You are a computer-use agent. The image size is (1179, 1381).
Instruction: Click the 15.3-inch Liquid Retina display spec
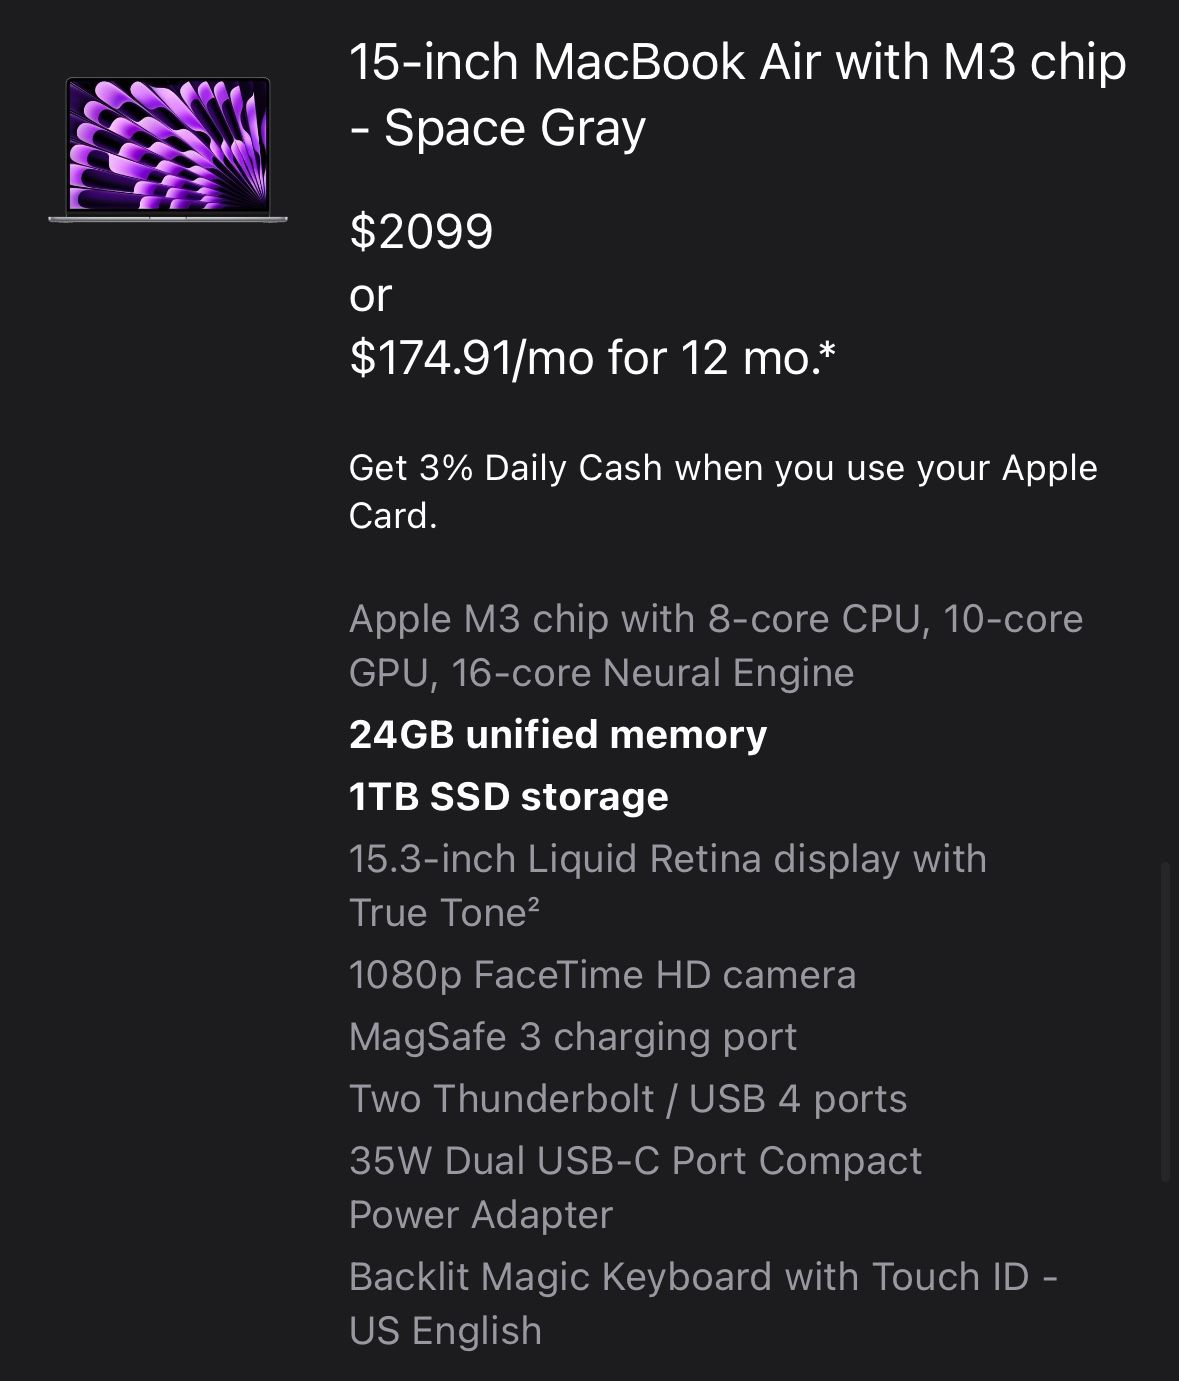[667, 859]
